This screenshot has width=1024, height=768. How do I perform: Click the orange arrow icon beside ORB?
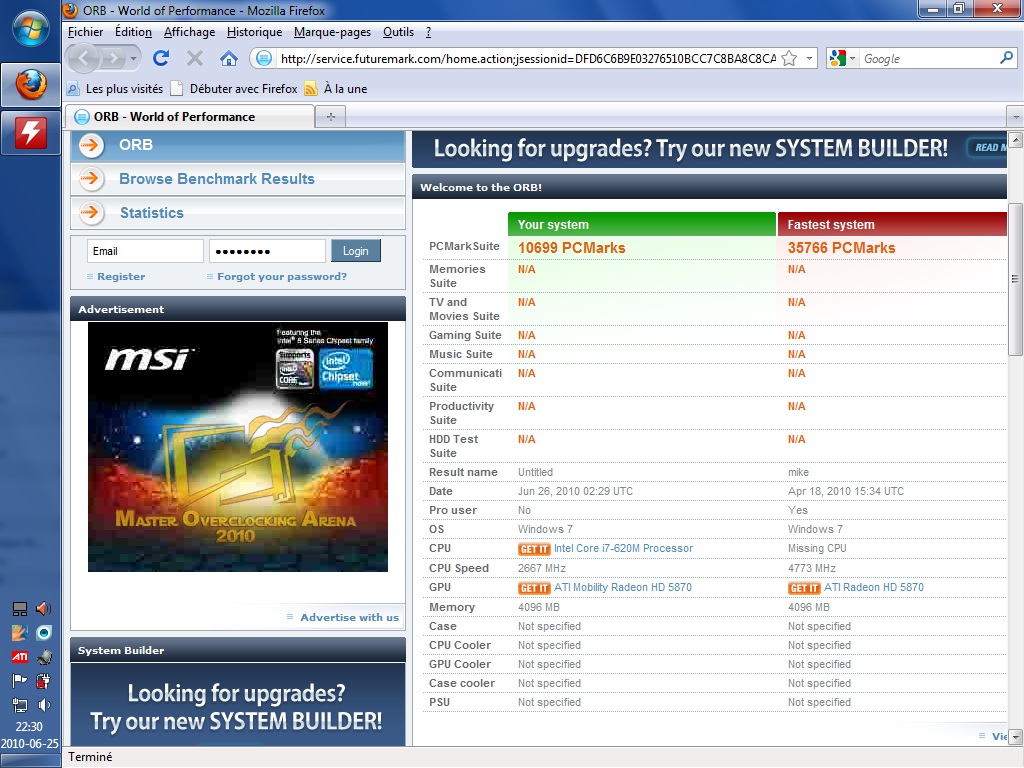[x=92, y=146]
